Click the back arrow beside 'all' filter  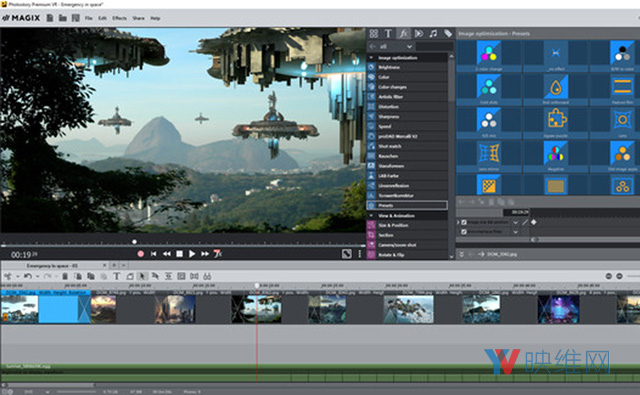[x=372, y=47]
